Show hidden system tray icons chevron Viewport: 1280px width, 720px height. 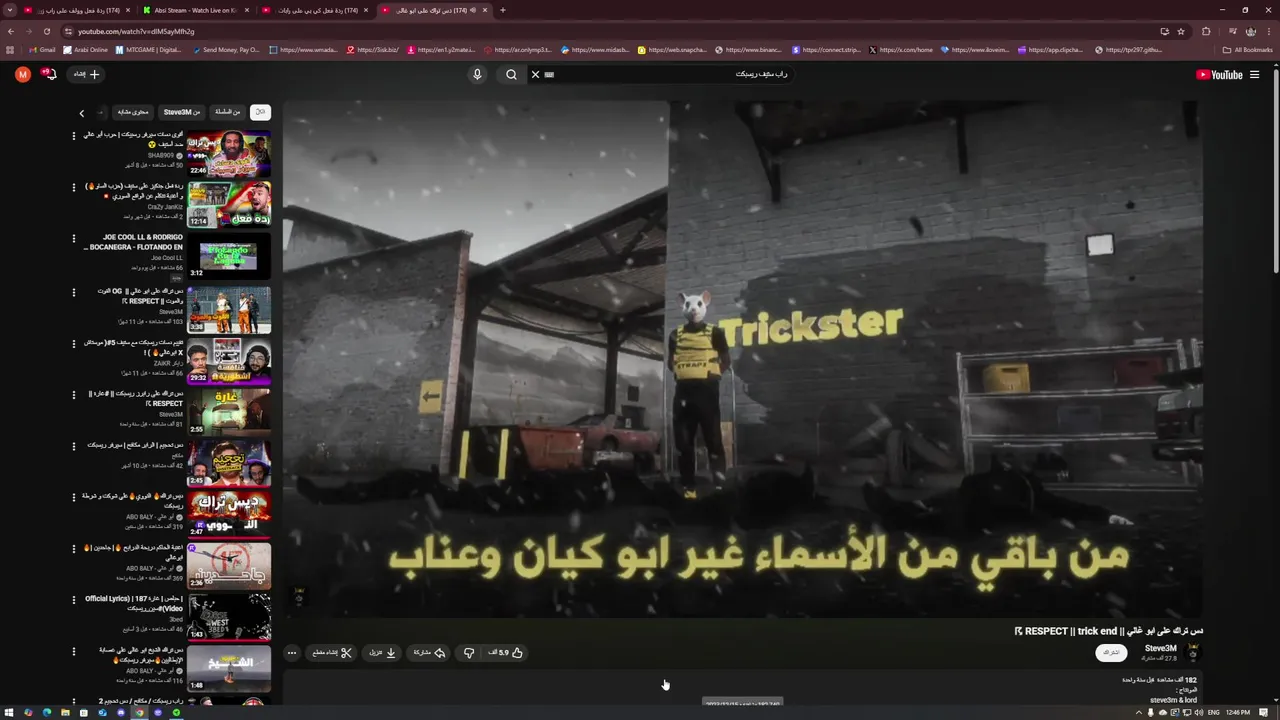(x=1138, y=712)
